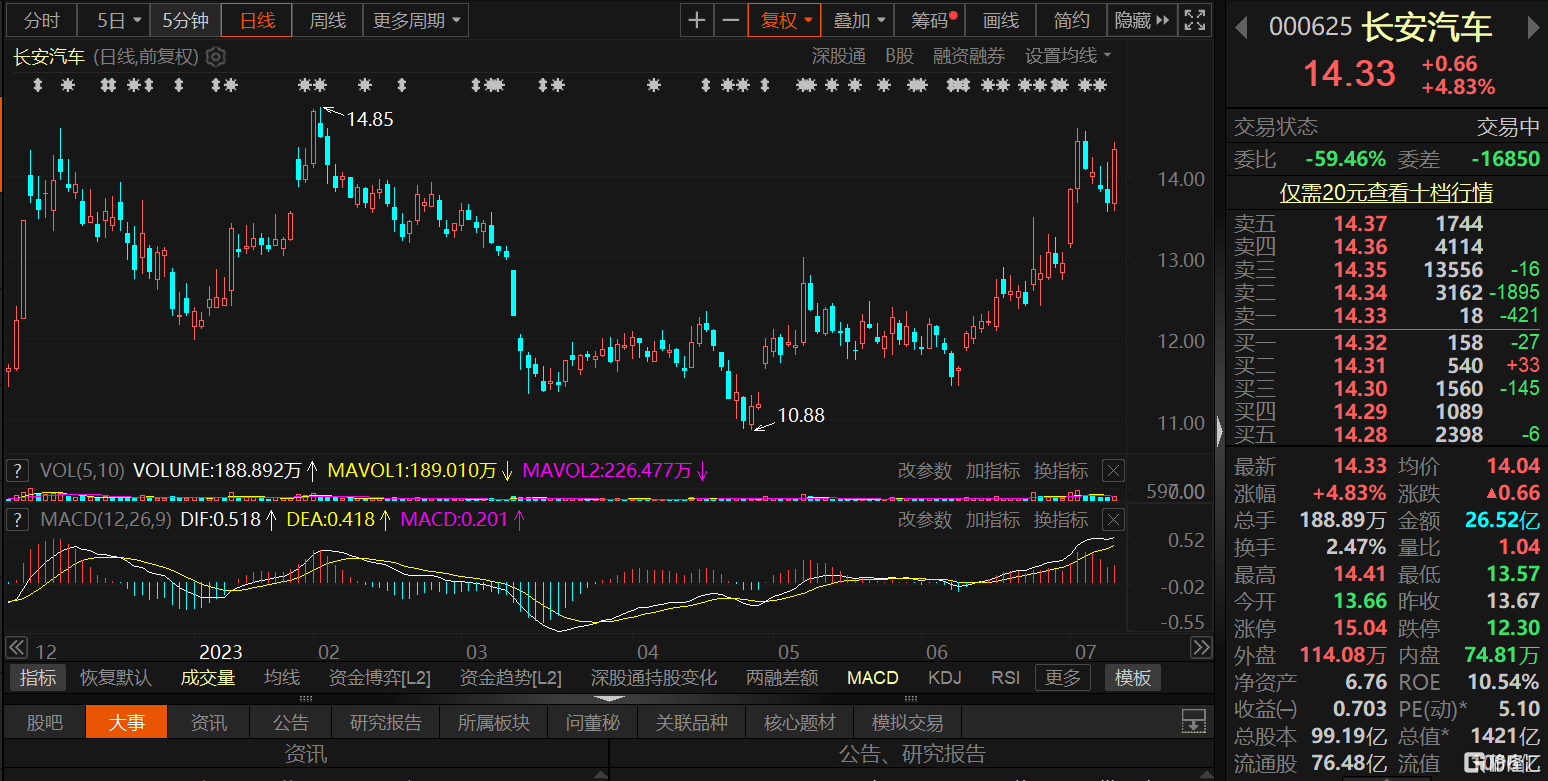Switch to 资讯 tab
The image size is (1548, 781).
click(x=208, y=722)
